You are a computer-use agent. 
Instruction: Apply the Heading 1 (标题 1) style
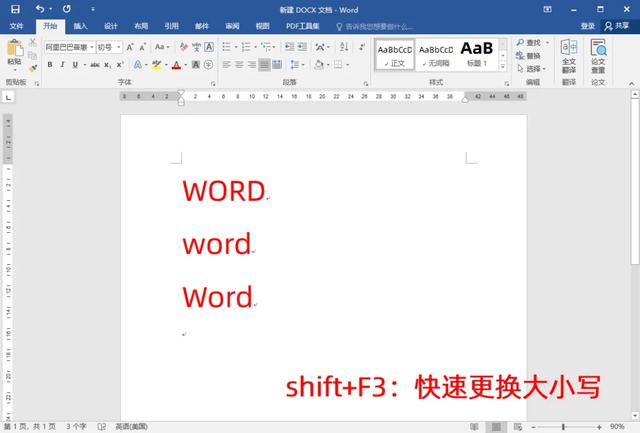477,56
